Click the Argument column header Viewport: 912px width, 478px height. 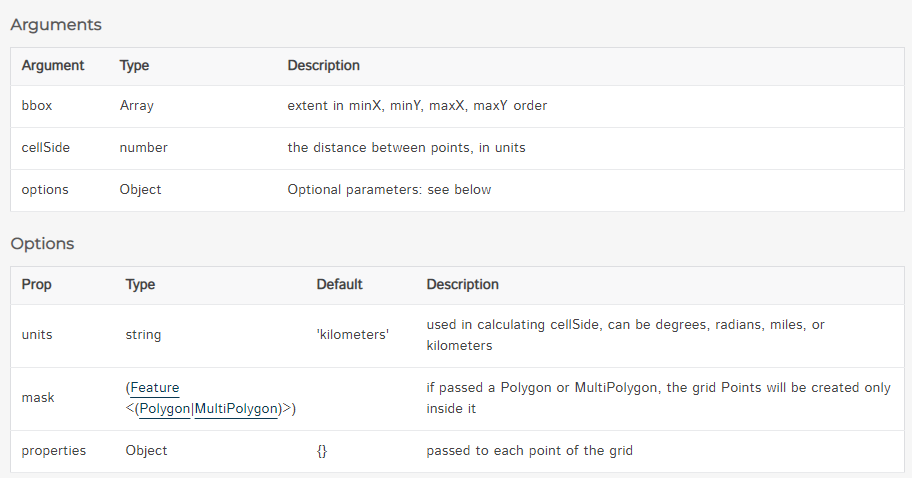(x=53, y=65)
